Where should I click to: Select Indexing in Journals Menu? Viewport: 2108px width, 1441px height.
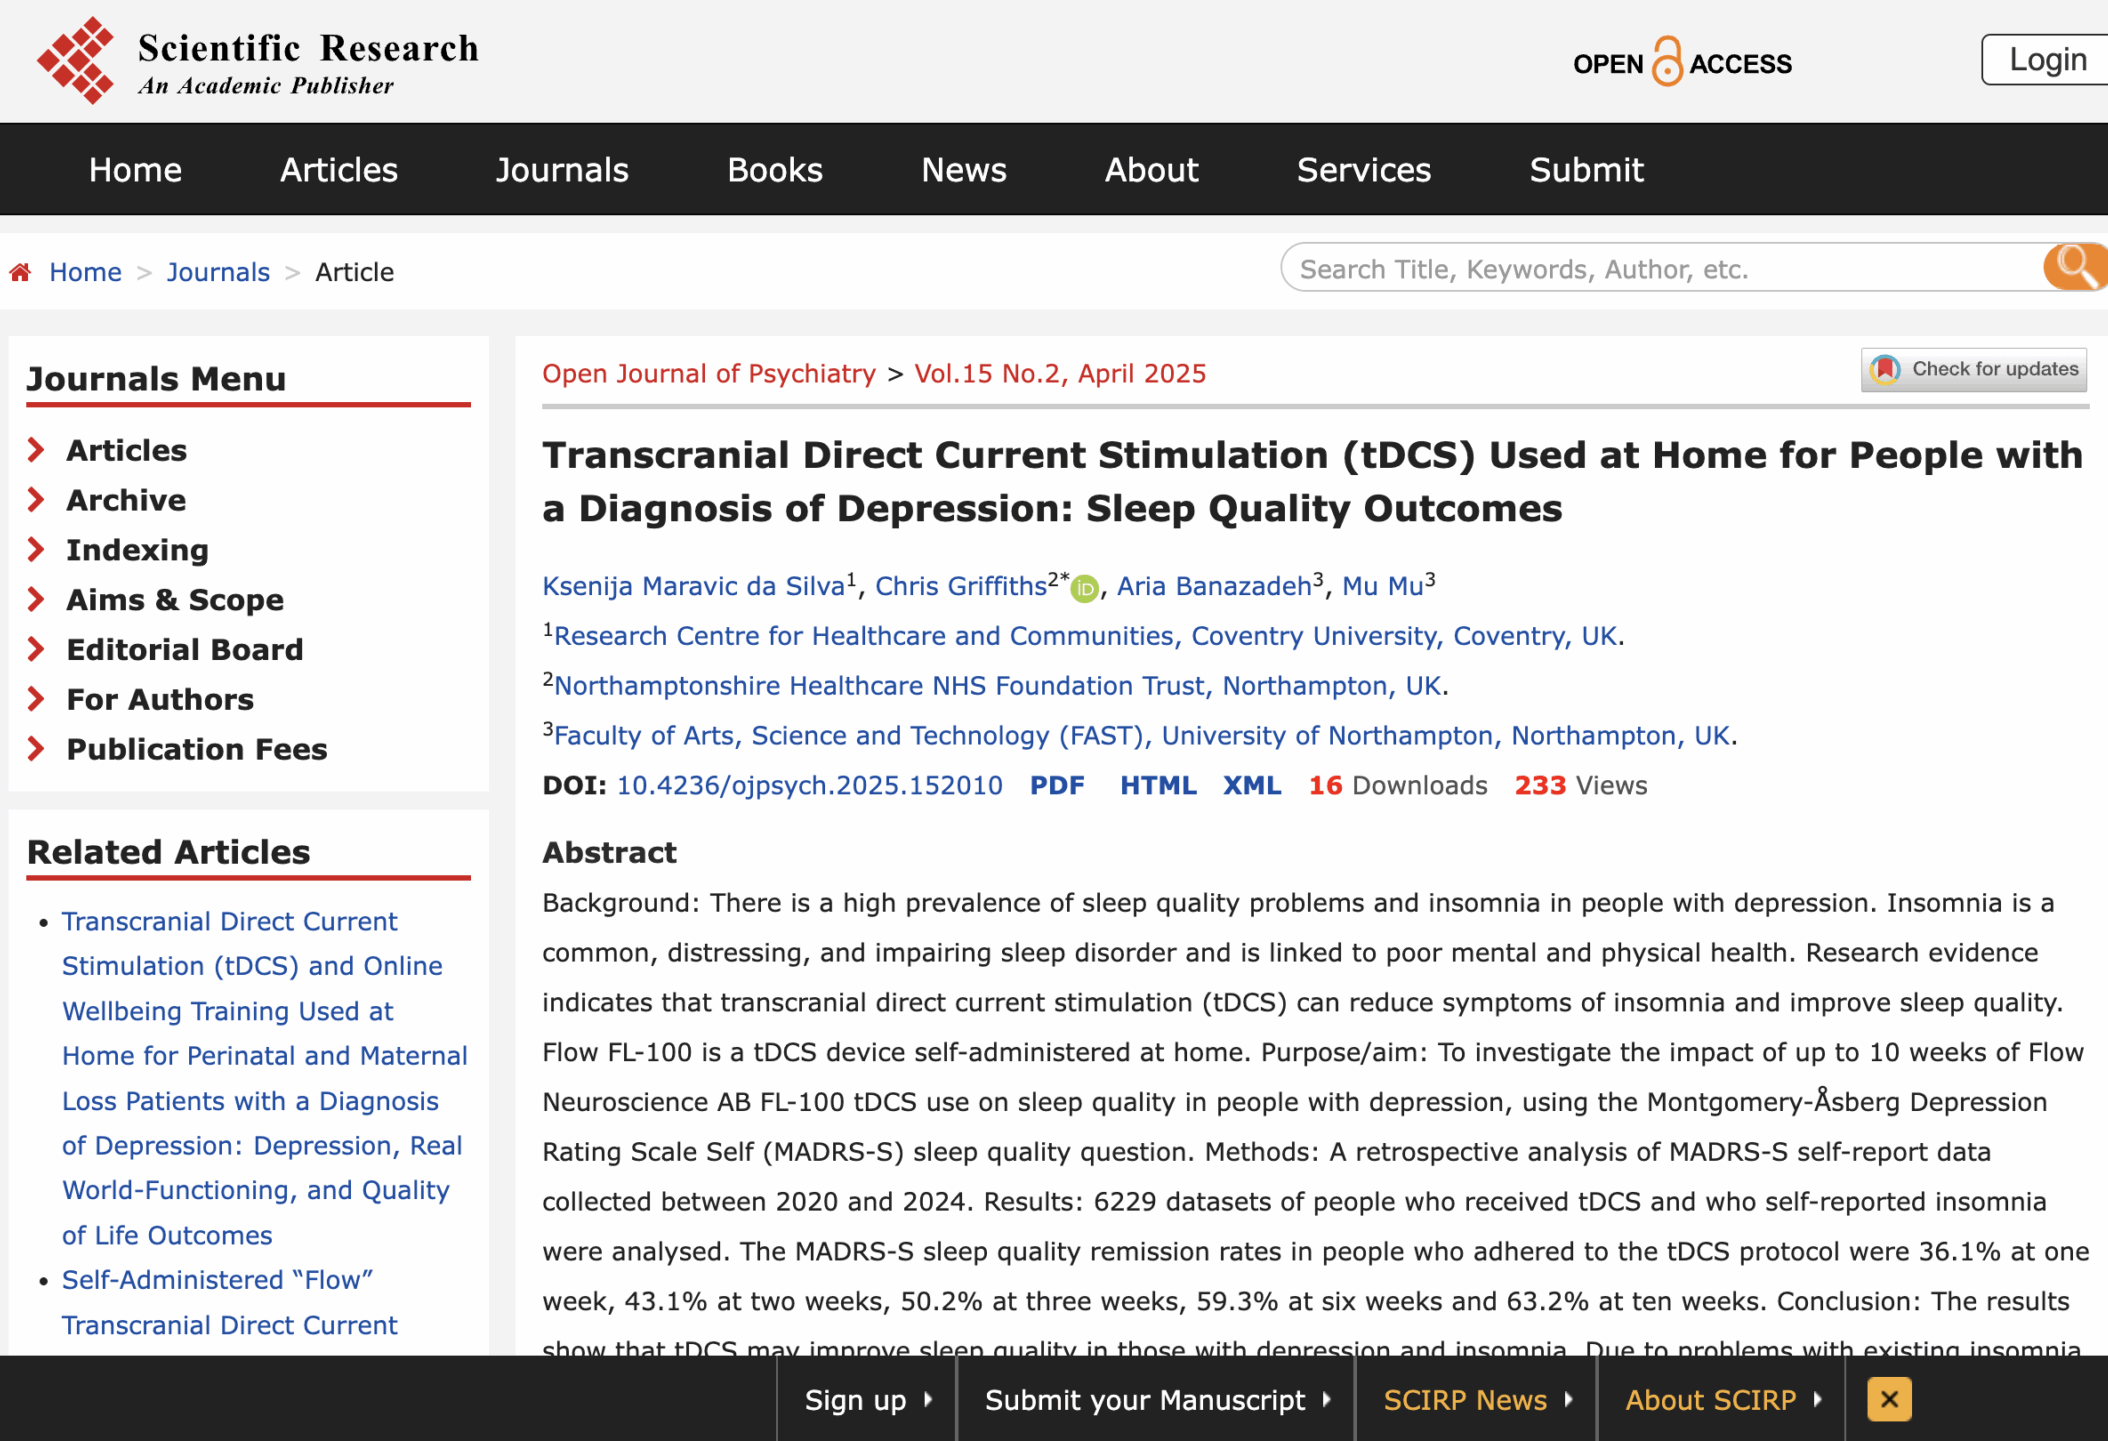138,550
